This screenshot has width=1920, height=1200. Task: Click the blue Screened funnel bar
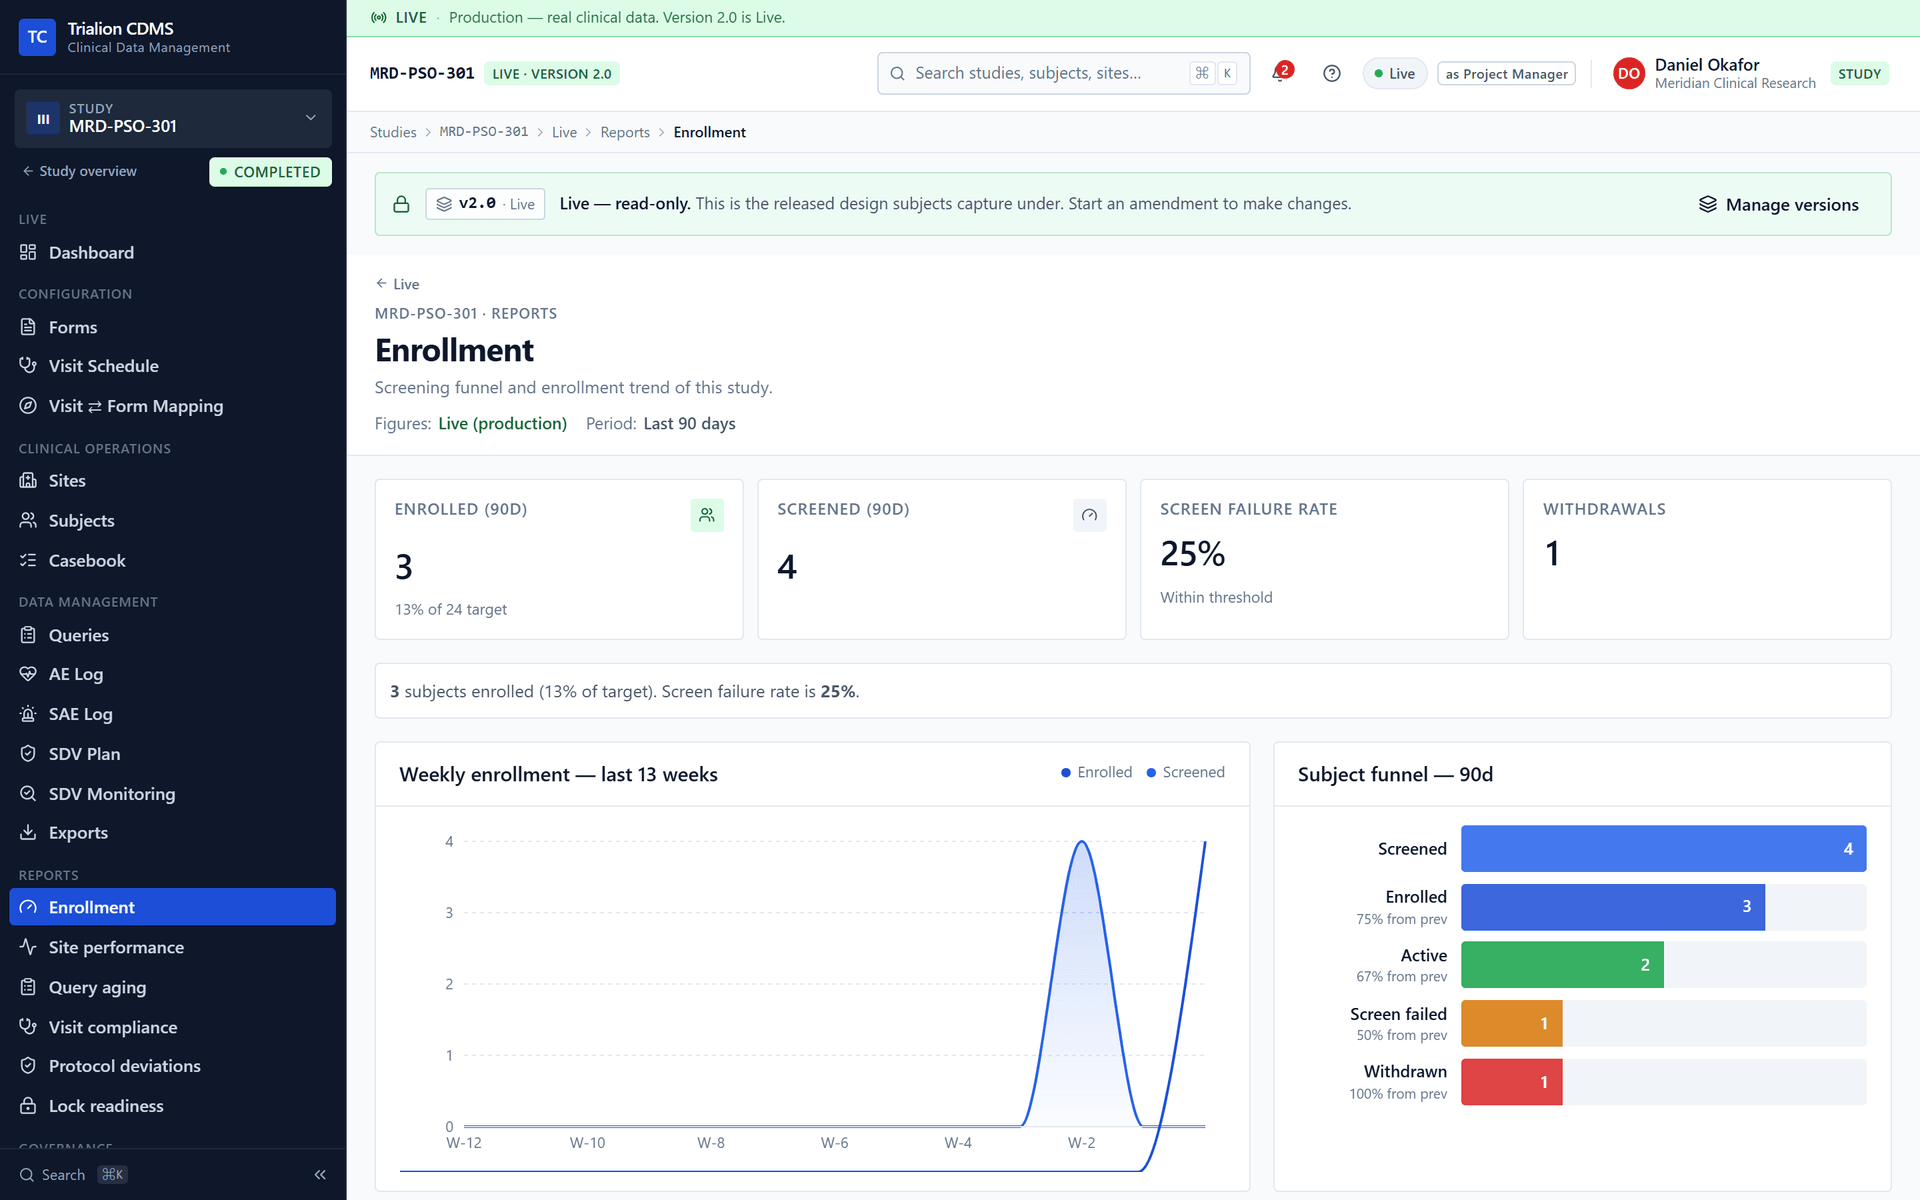tap(1663, 849)
